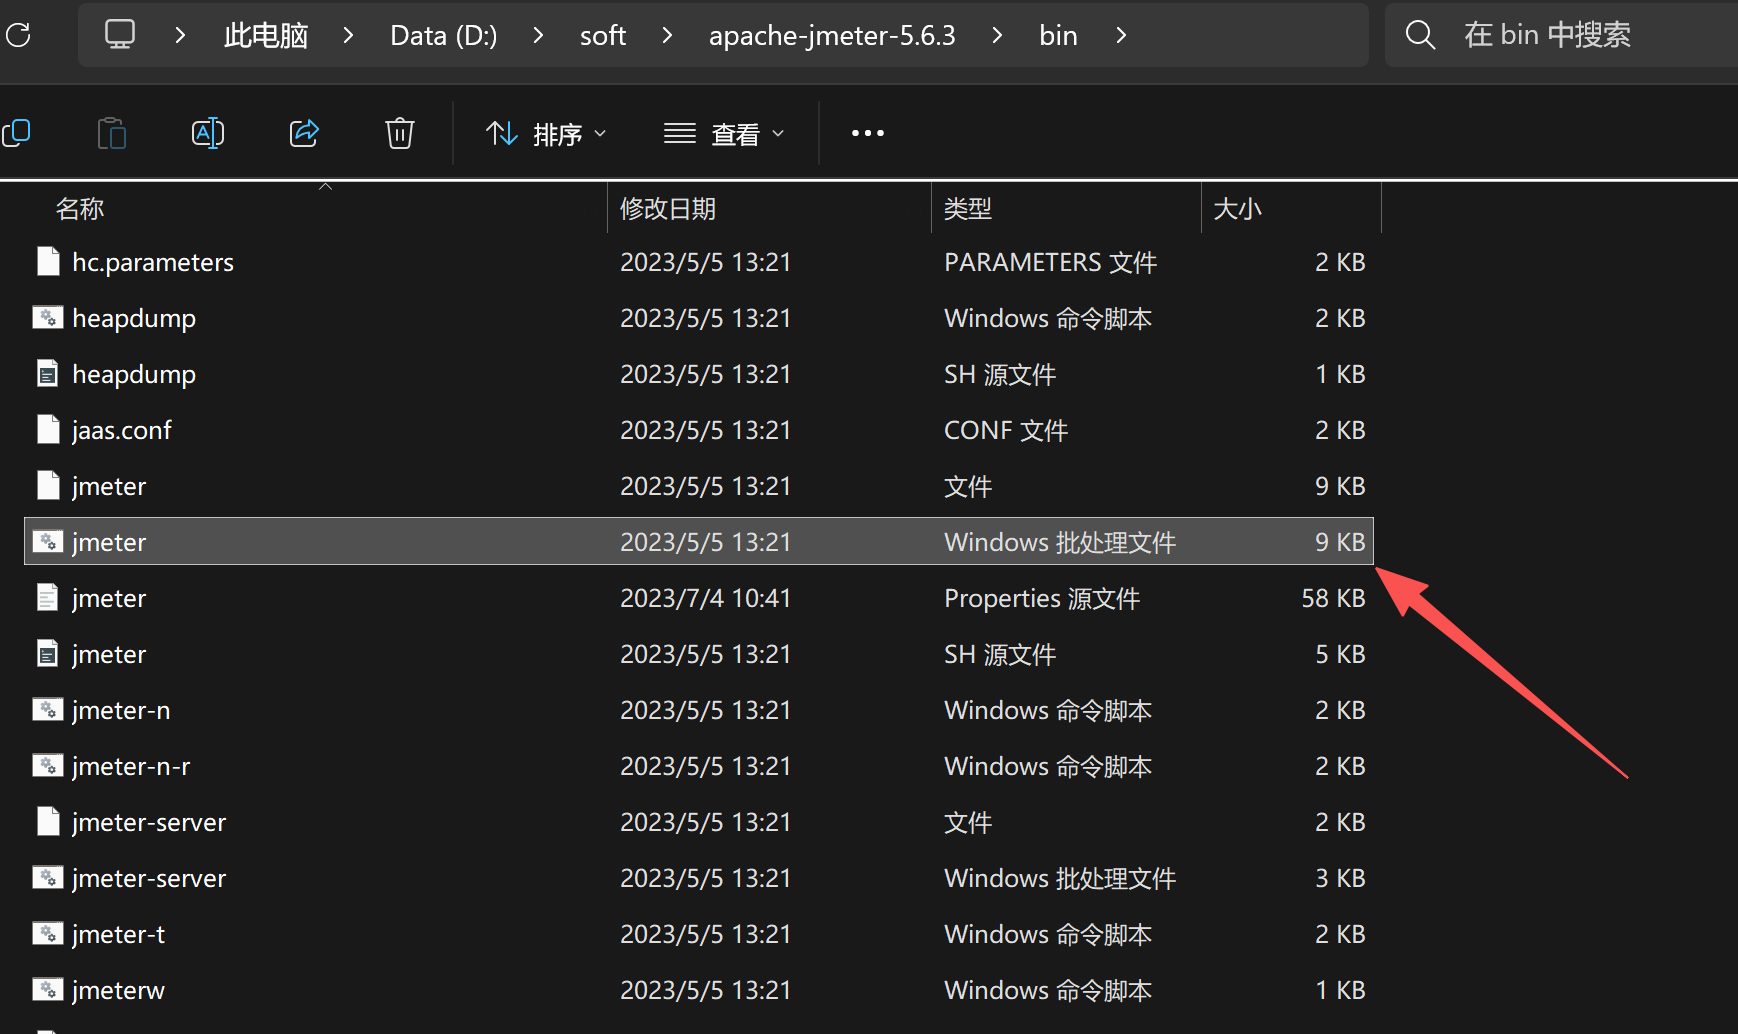This screenshot has height=1034, width=1738.
Task: Navigate to apache-jmeter-5.6.3 breadcrumb
Action: coord(832,36)
